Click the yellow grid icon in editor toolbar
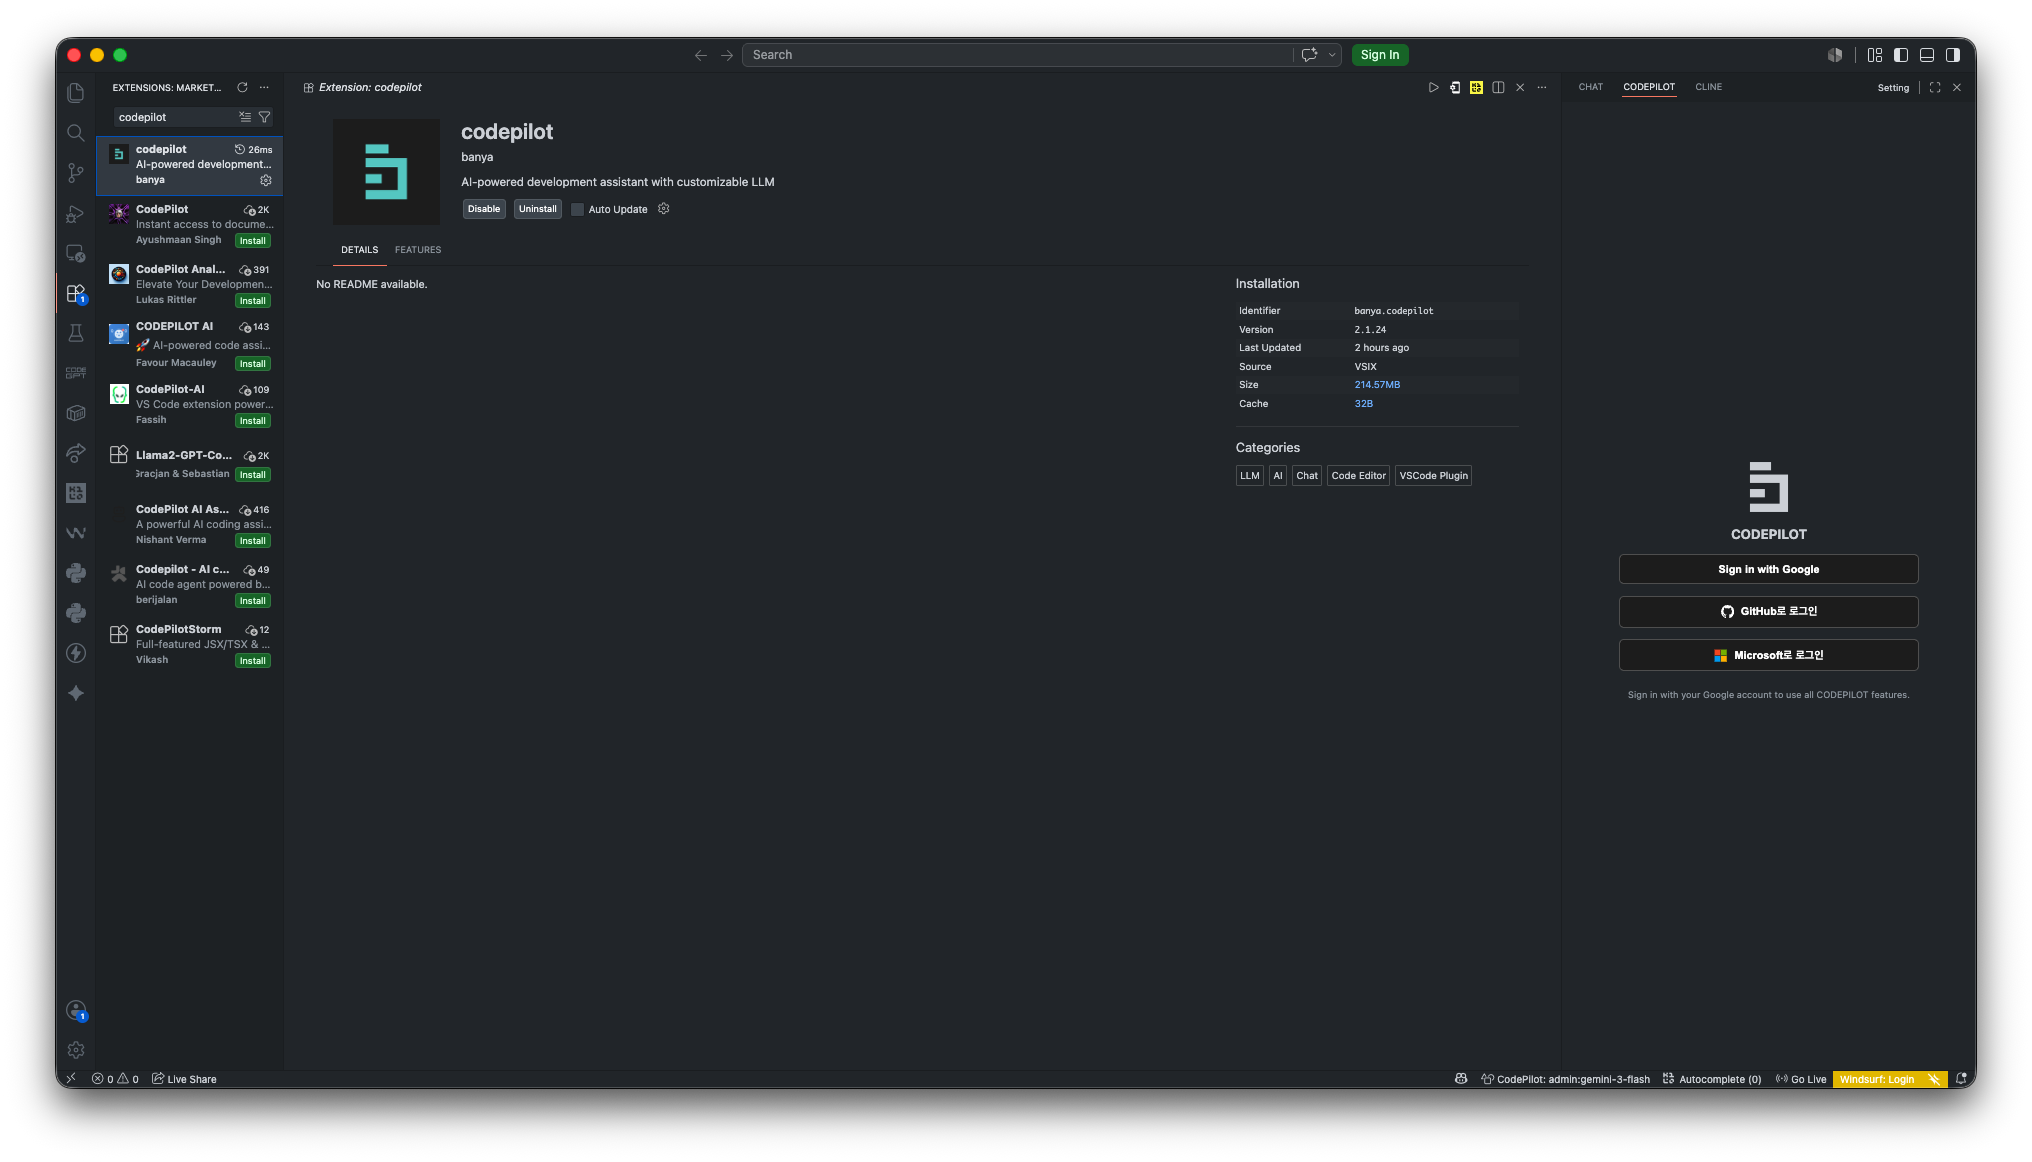The width and height of the screenshot is (2032, 1162). click(x=1476, y=88)
